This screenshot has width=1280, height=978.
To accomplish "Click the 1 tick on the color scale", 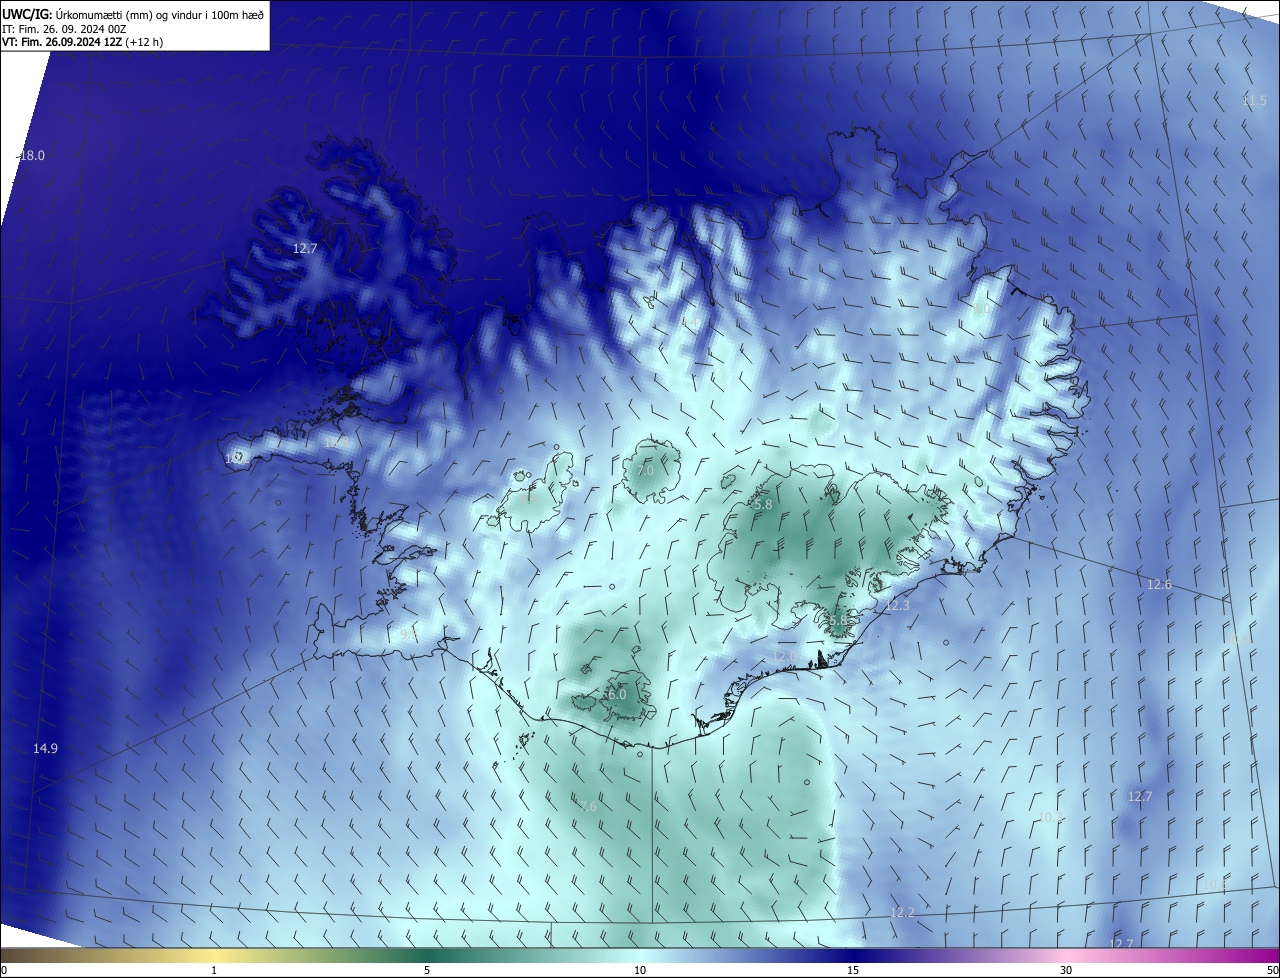I will 214,970.
